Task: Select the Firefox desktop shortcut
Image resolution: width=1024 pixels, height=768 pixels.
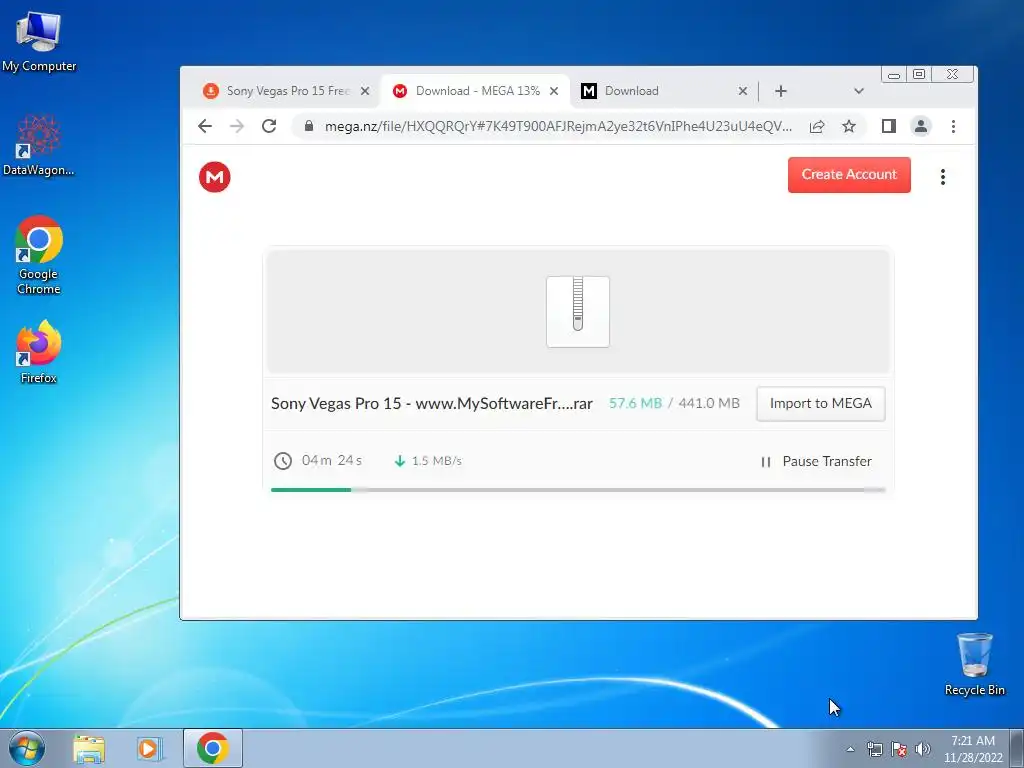Action: 39,352
